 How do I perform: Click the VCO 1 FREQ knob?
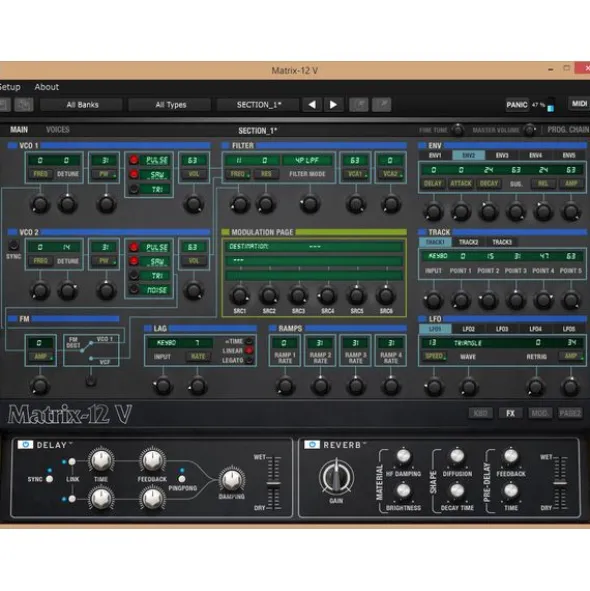[x=40, y=204]
